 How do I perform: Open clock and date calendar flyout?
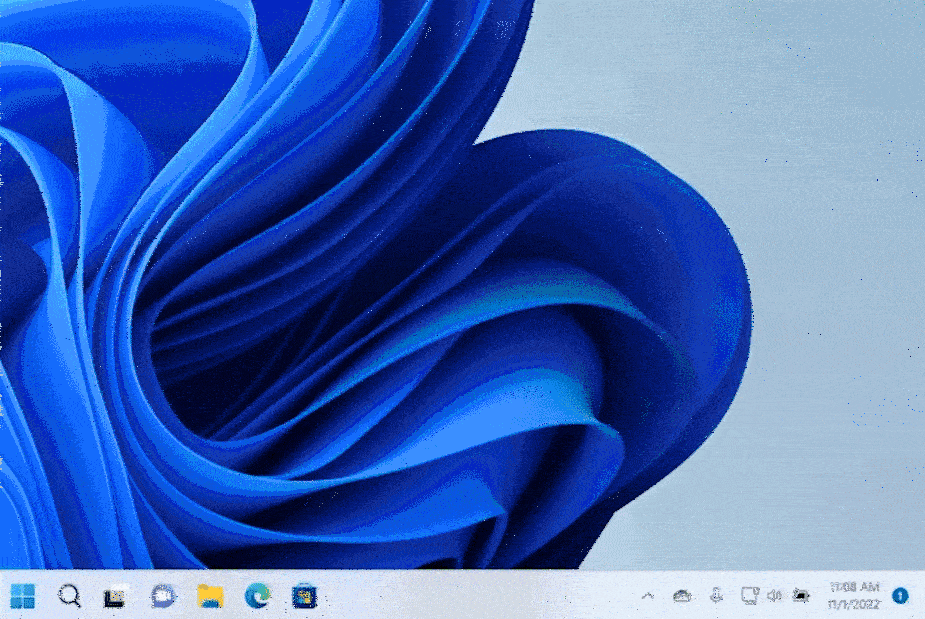point(854,595)
